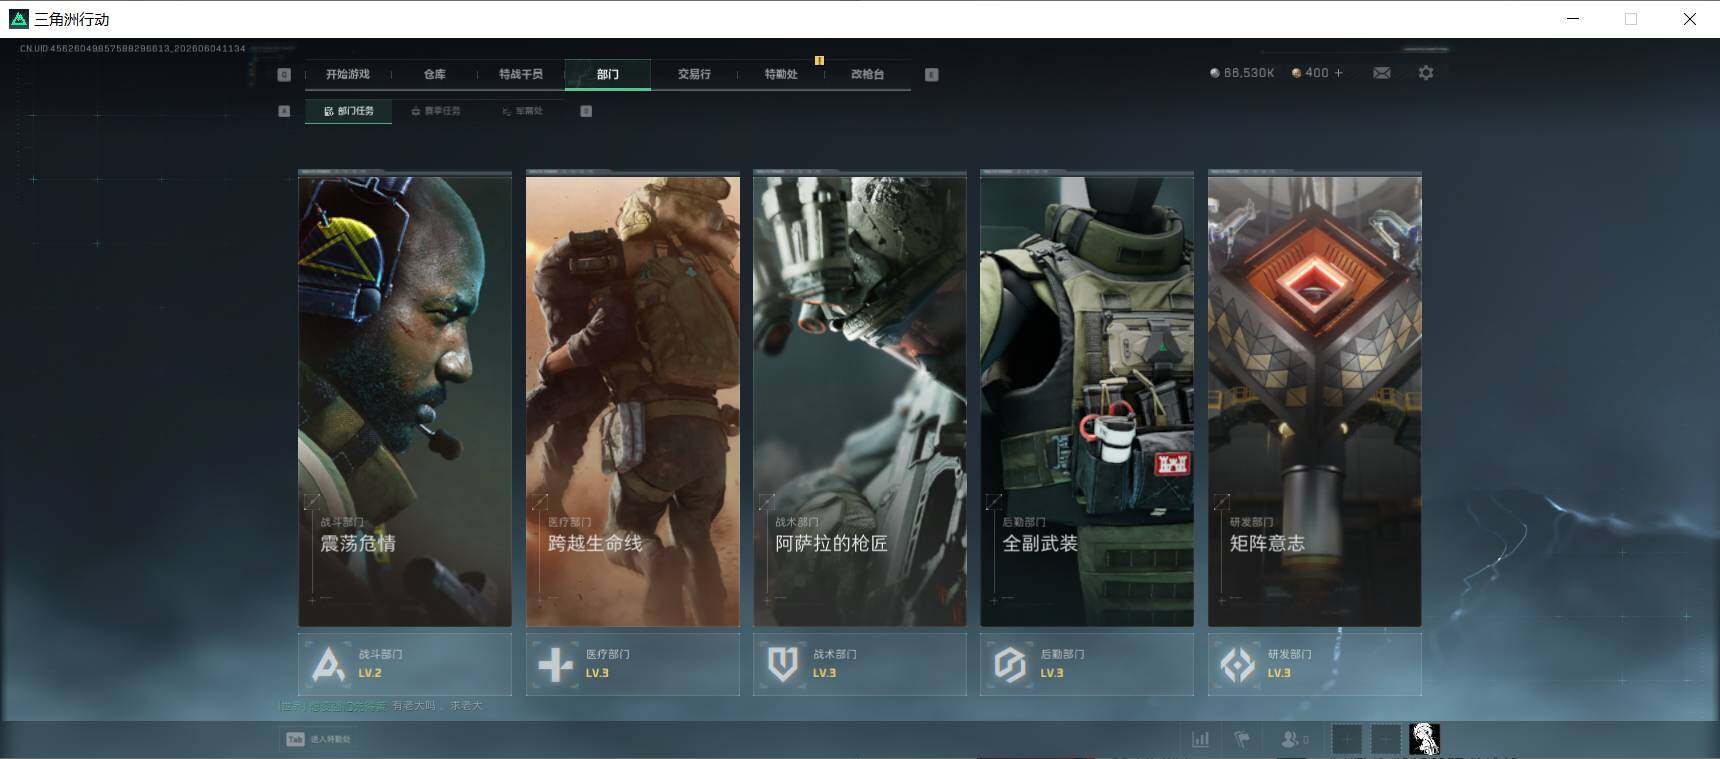Open the 开始游戏 tab
This screenshot has height=759, width=1720.
(347, 74)
